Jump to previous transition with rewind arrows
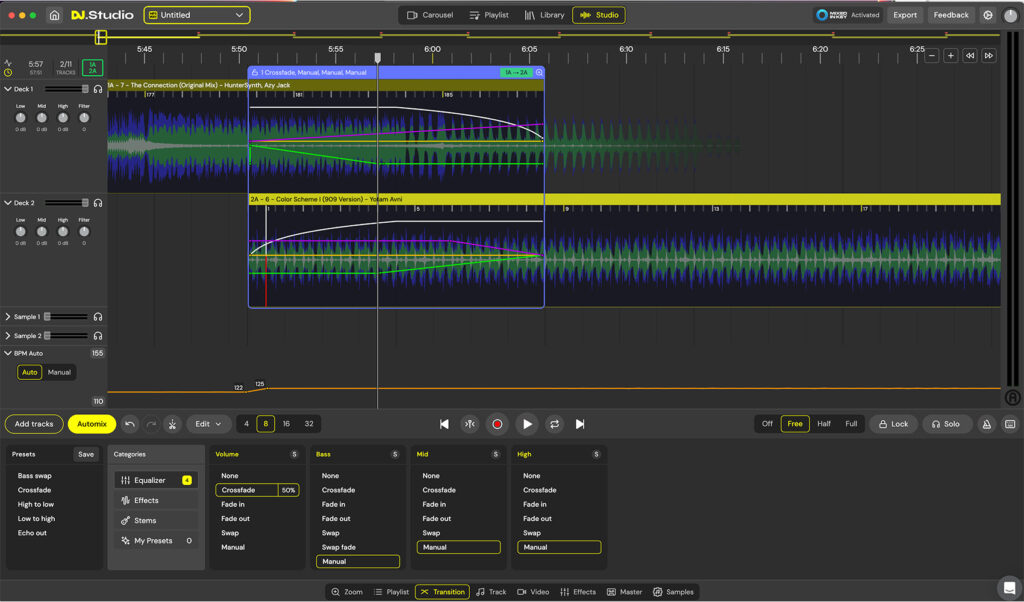The image size is (1024, 602). pos(970,55)
